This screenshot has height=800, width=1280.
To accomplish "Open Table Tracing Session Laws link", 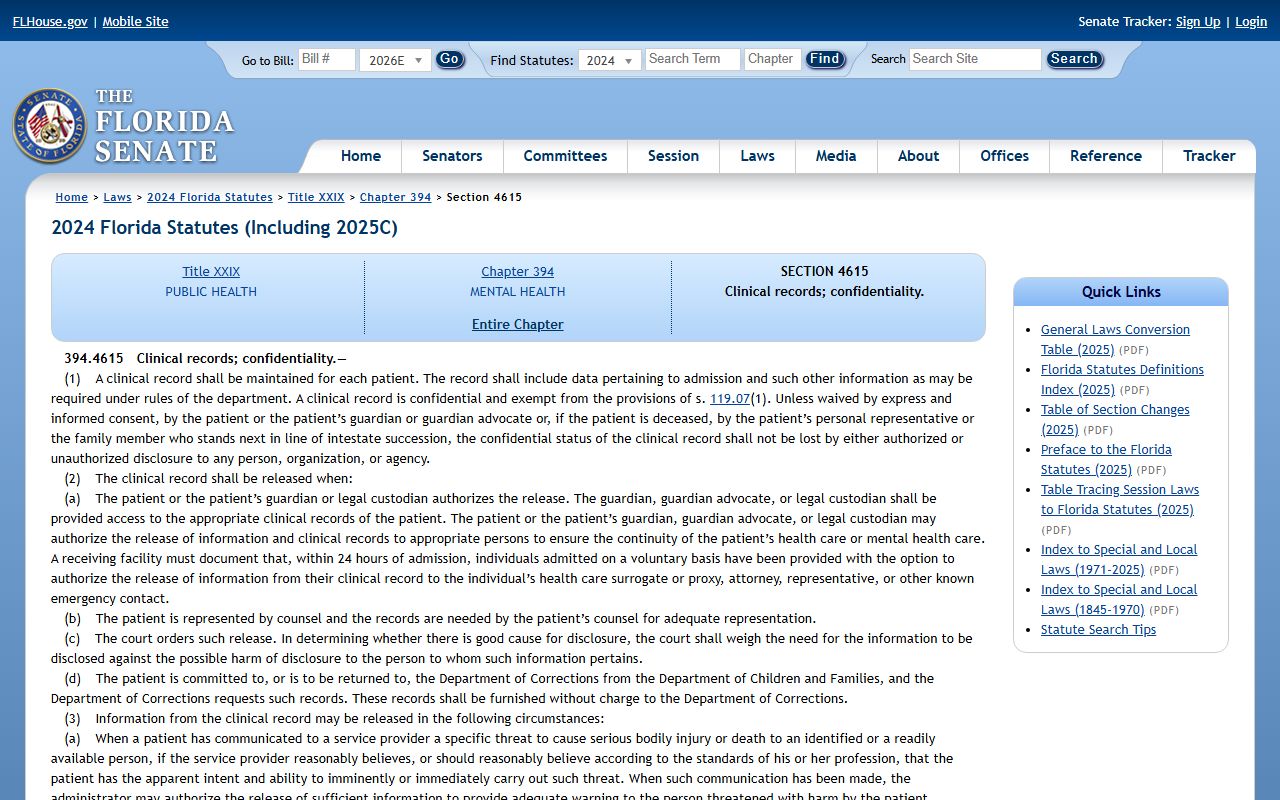I will pyautogui.click(x=1120, y=499).
